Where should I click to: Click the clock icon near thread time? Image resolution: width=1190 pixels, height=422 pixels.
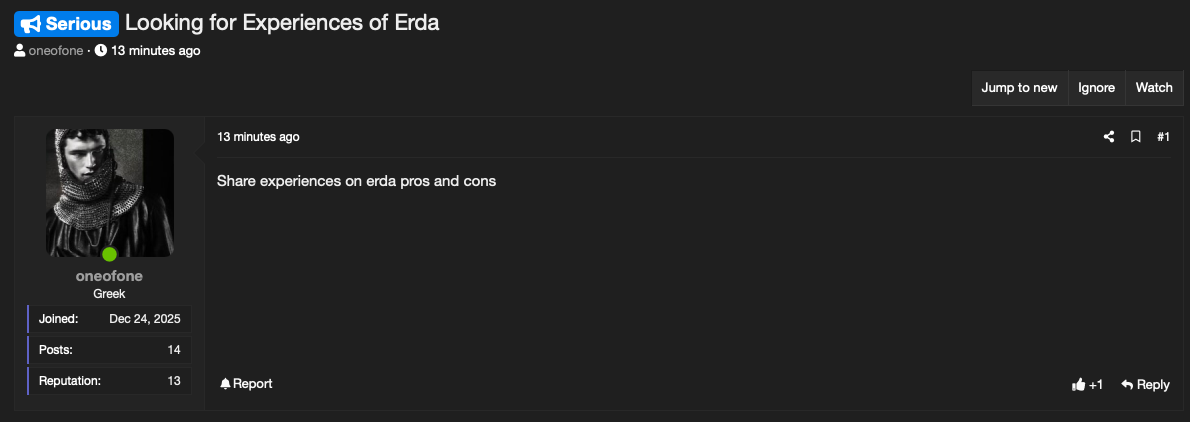tap(101, 51)
